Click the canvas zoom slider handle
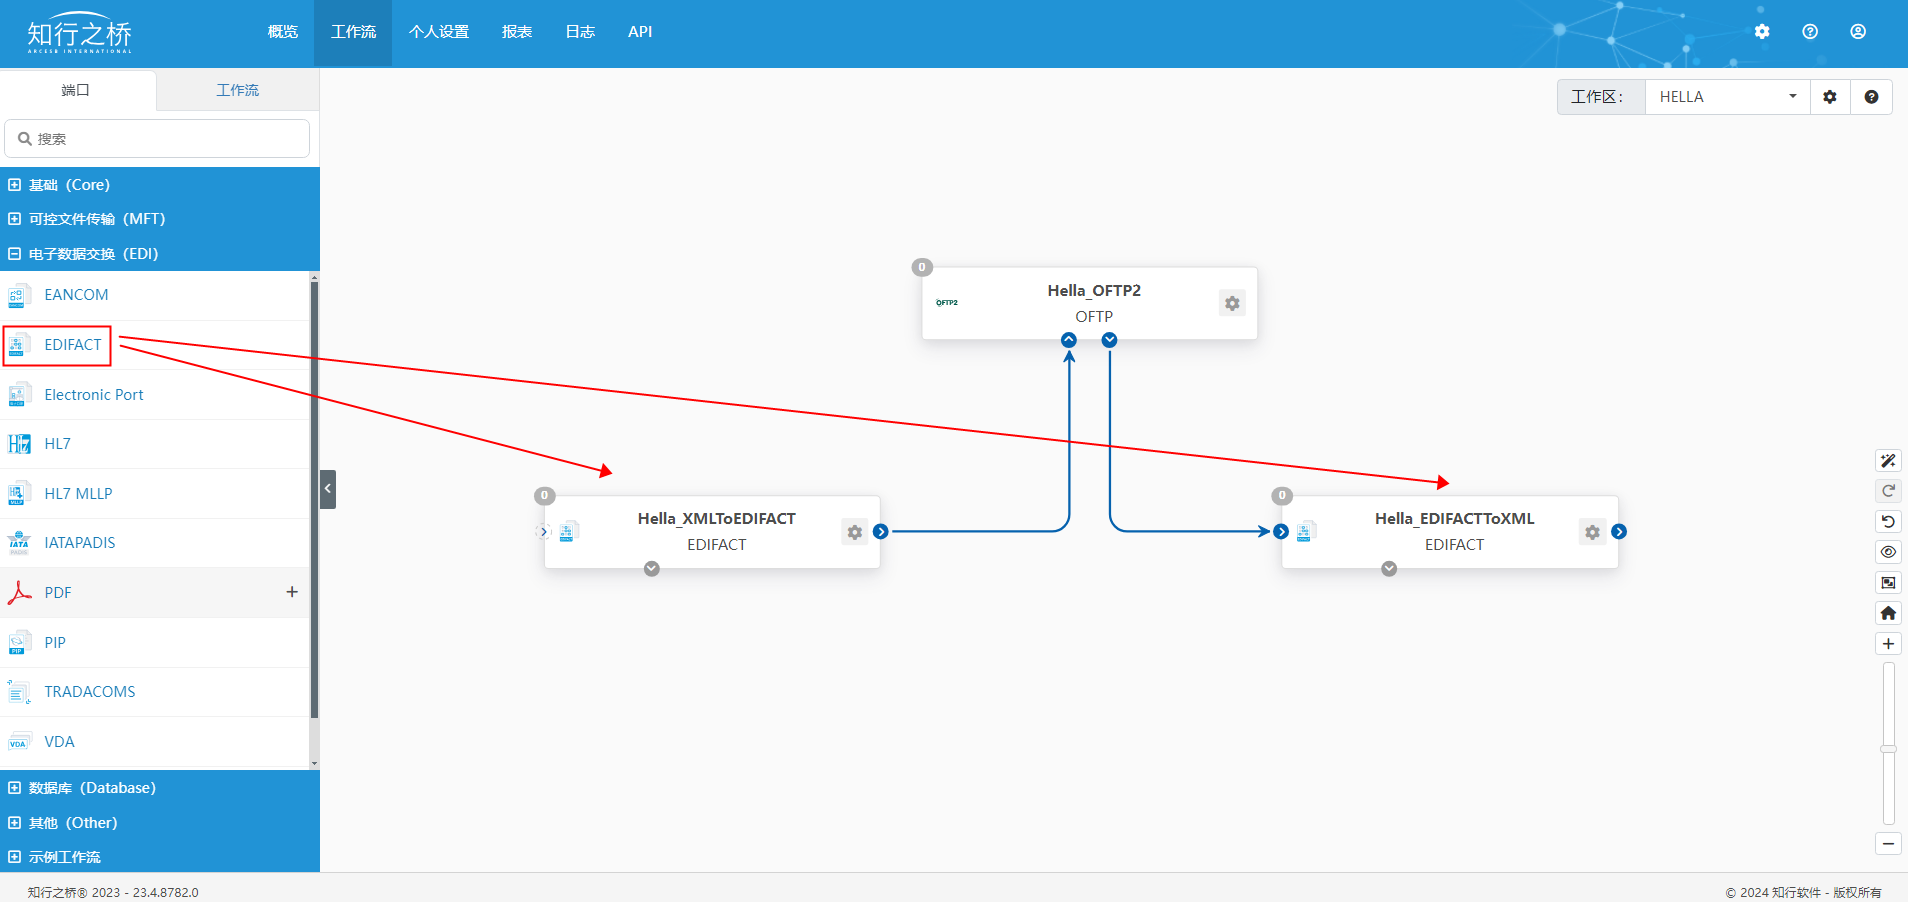The width and height of the screenshot is (1908, 902). click(1888, 748)
